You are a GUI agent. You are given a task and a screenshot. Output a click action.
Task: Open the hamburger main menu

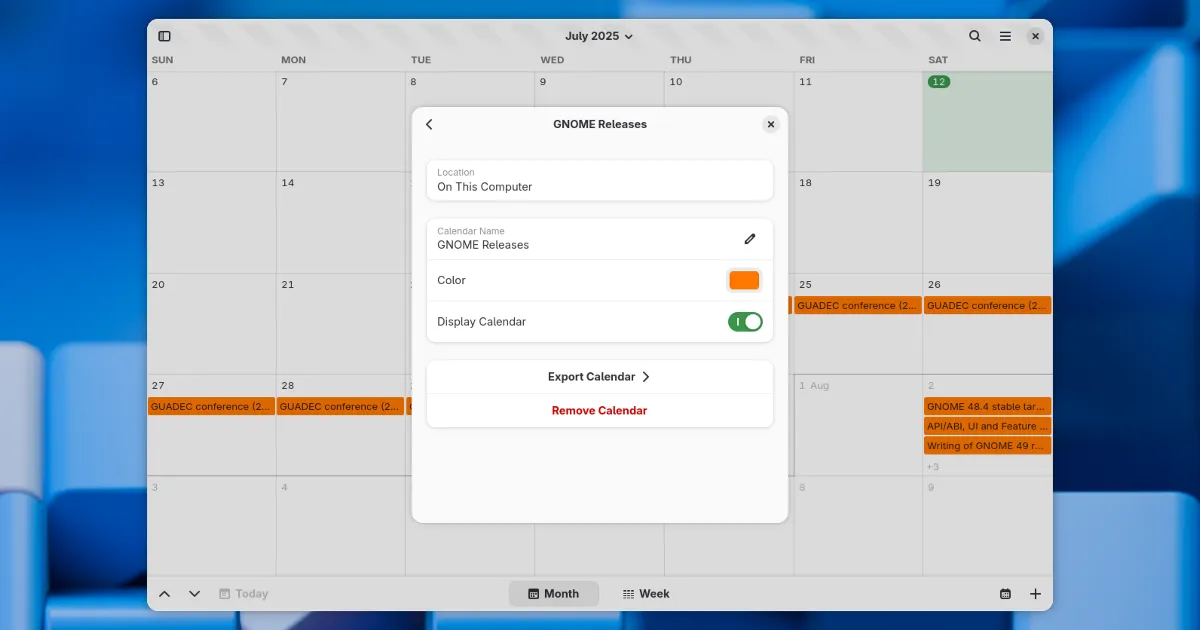coord(1005,36)
